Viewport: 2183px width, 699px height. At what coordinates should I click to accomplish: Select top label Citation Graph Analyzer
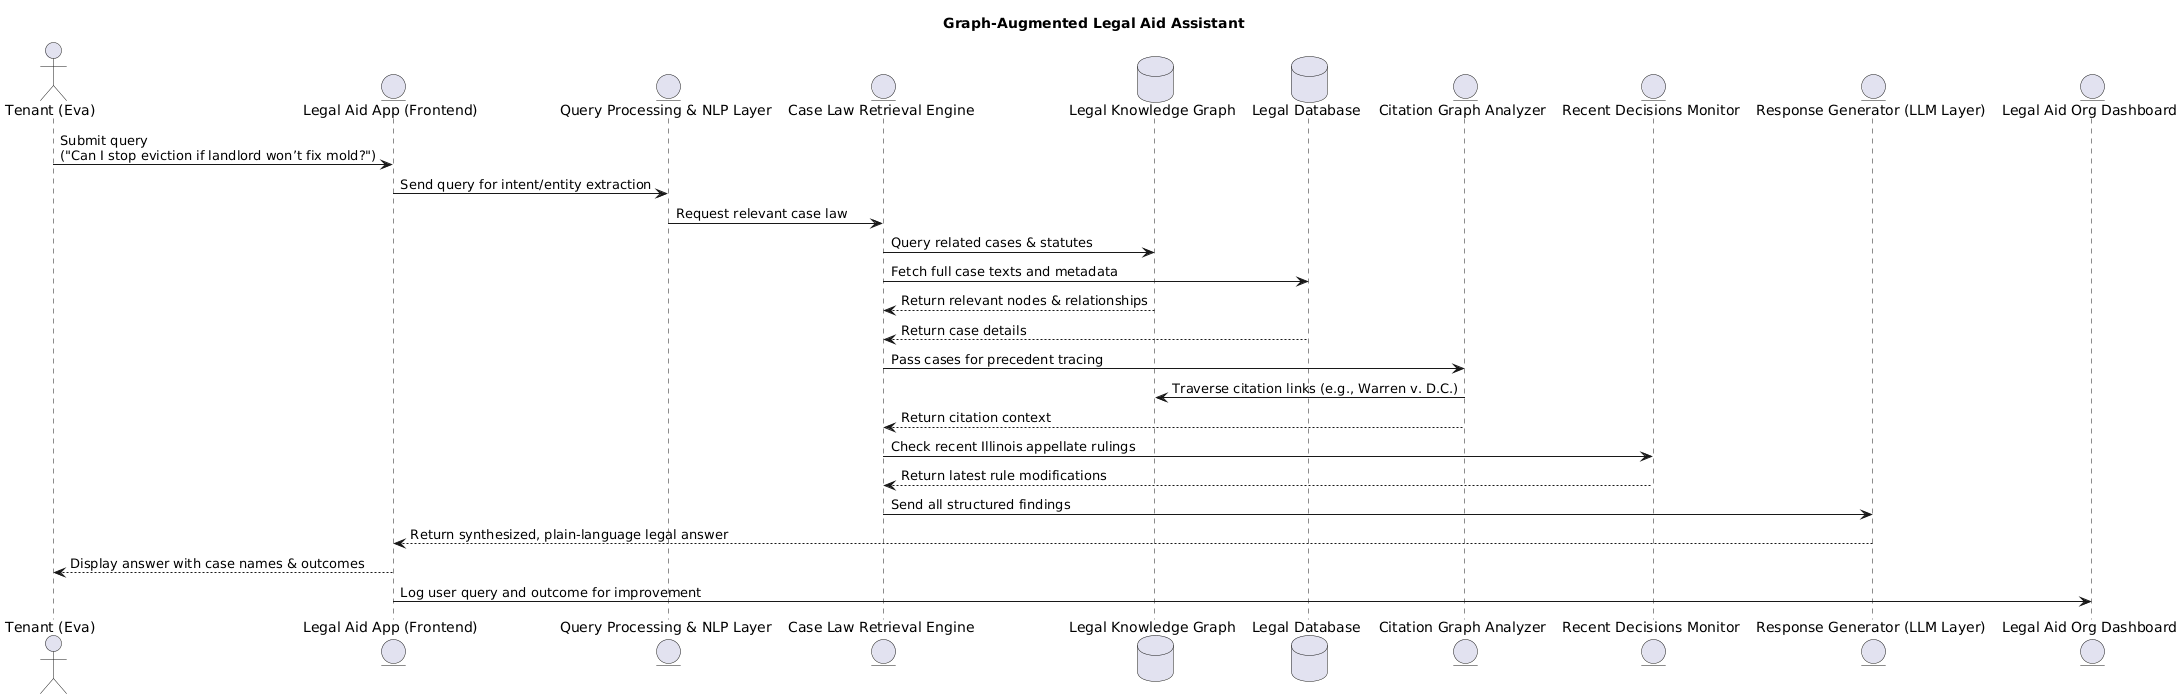tap(1462, 110)
